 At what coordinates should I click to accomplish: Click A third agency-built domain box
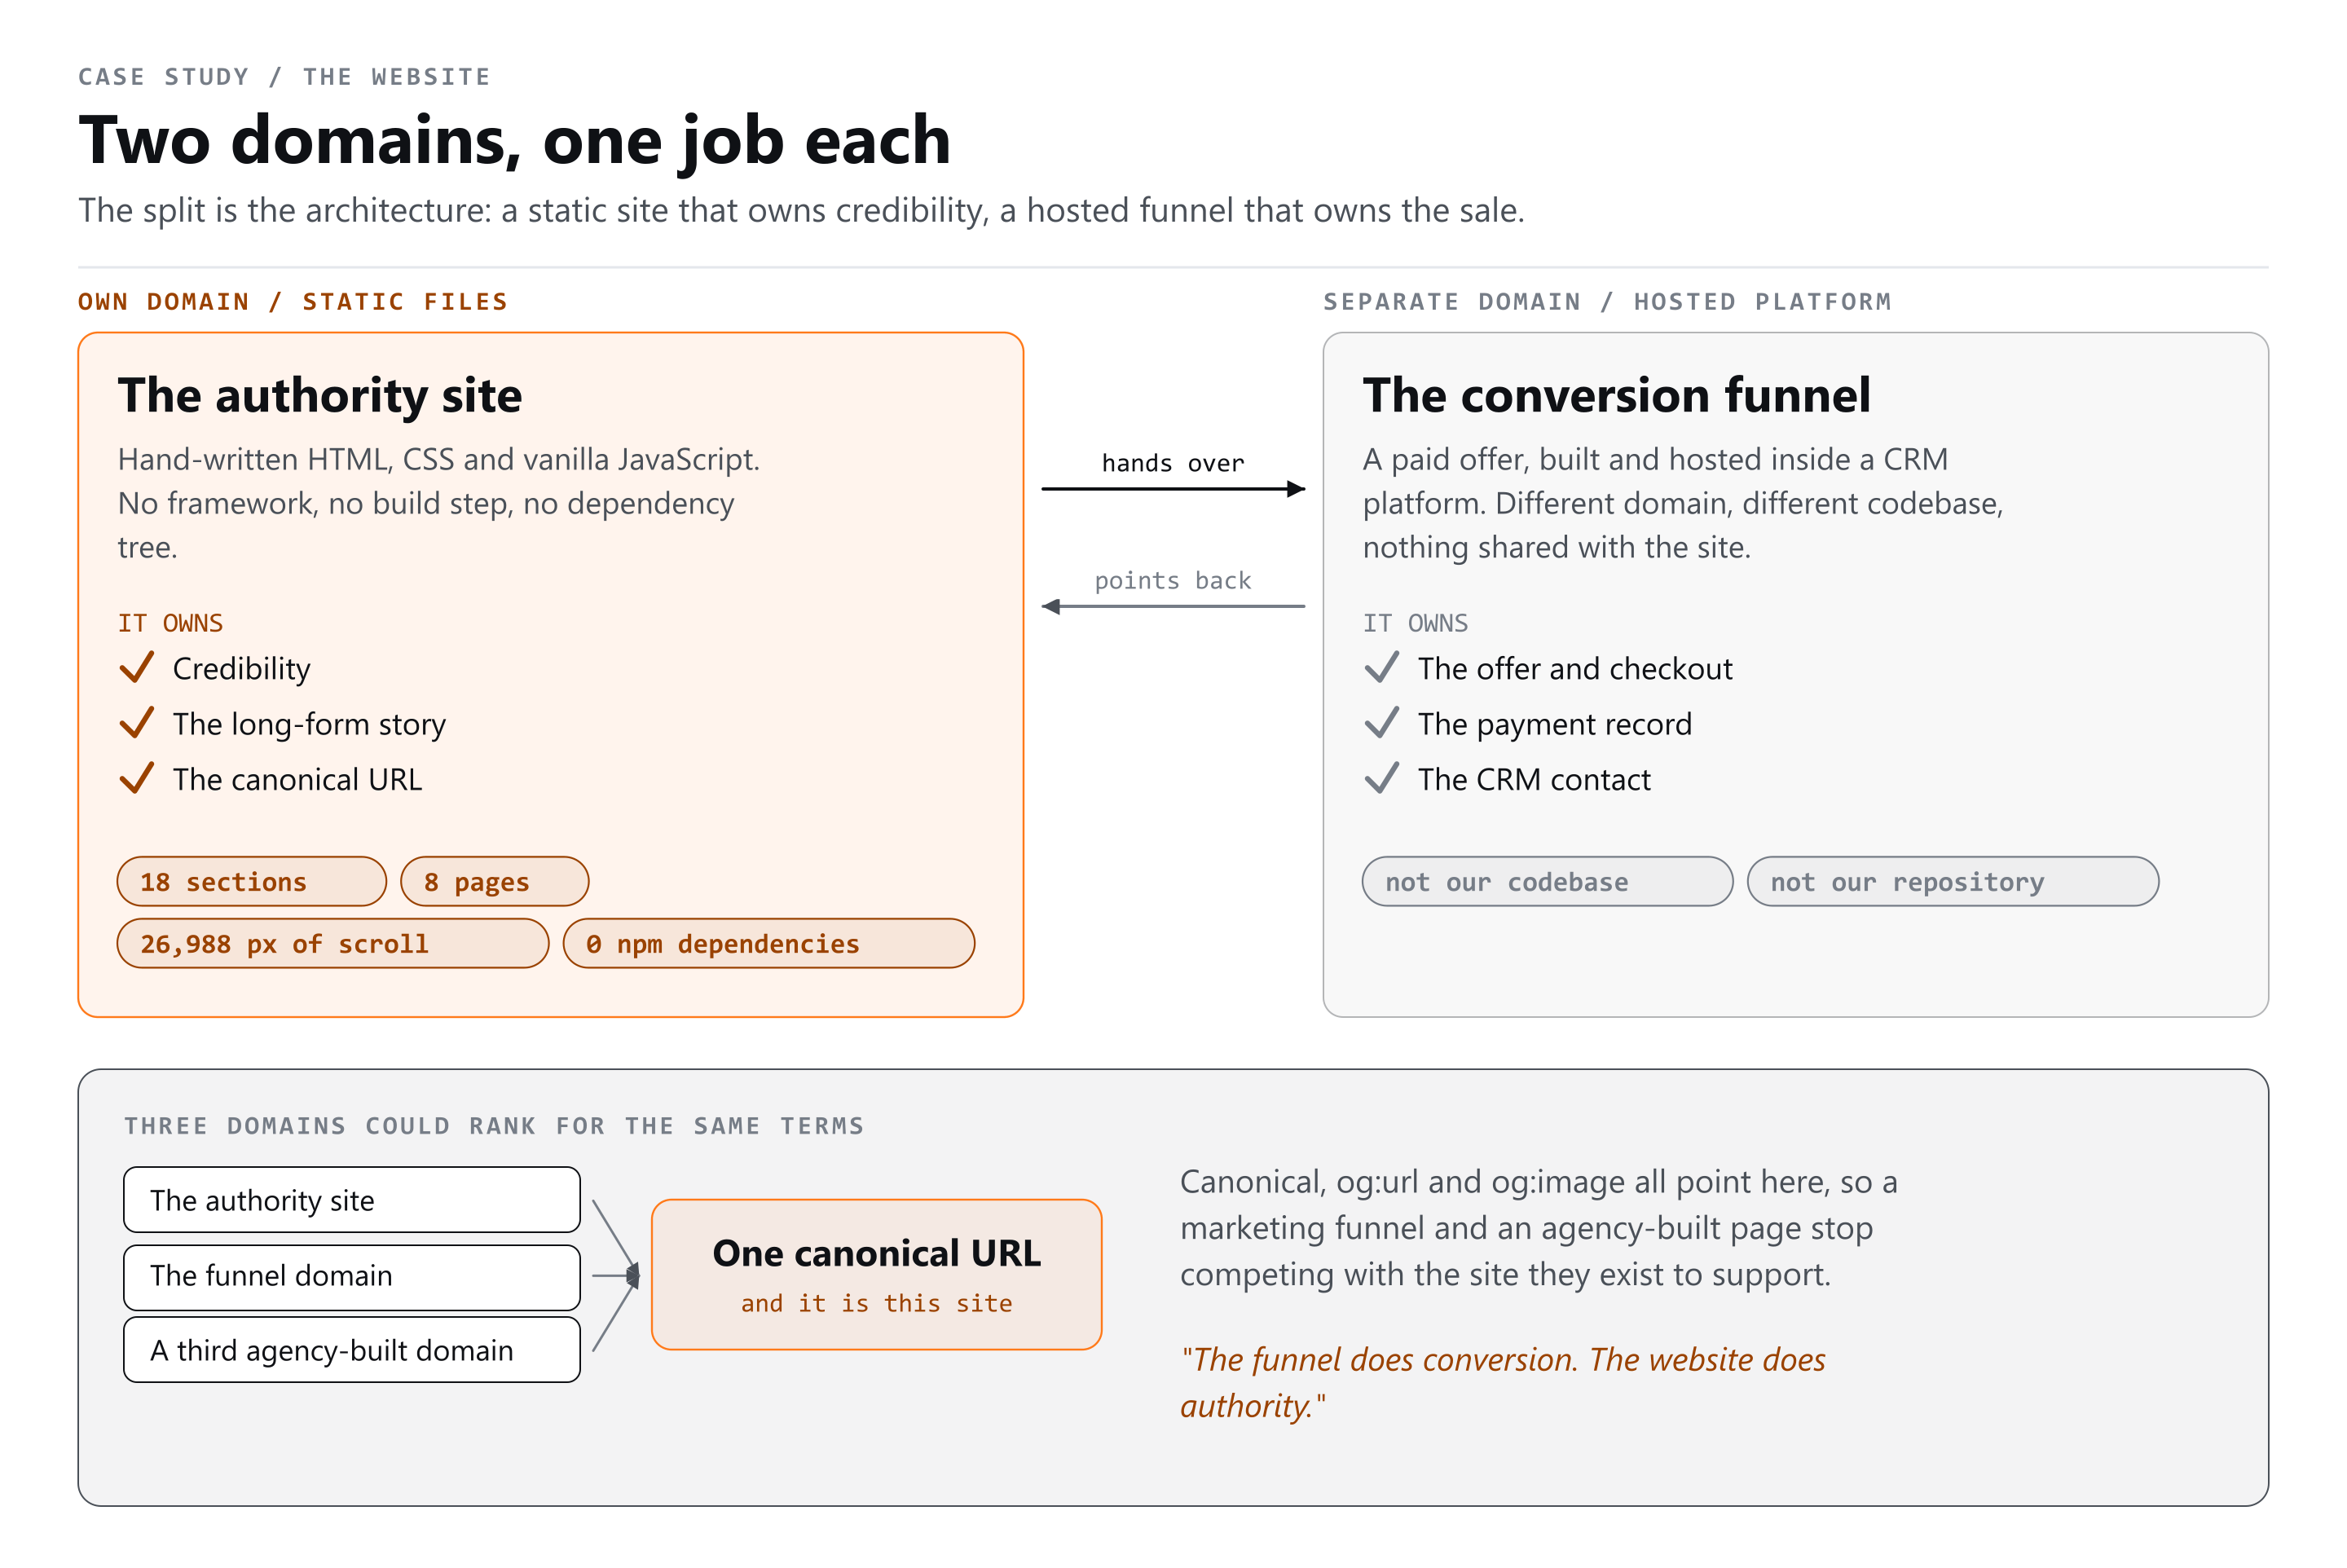point(352,1350)
